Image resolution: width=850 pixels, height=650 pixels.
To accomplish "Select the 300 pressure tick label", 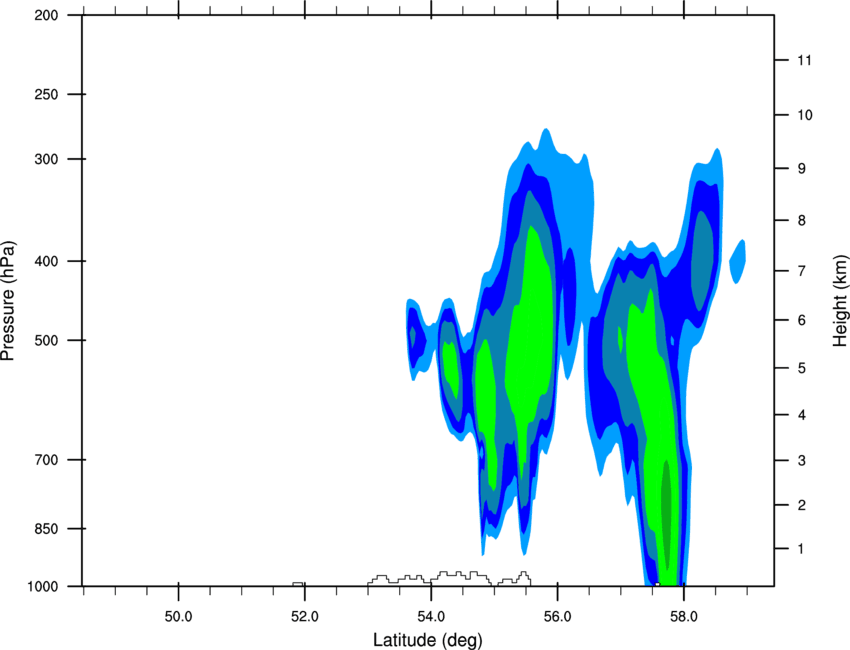I will click(47, 159).
